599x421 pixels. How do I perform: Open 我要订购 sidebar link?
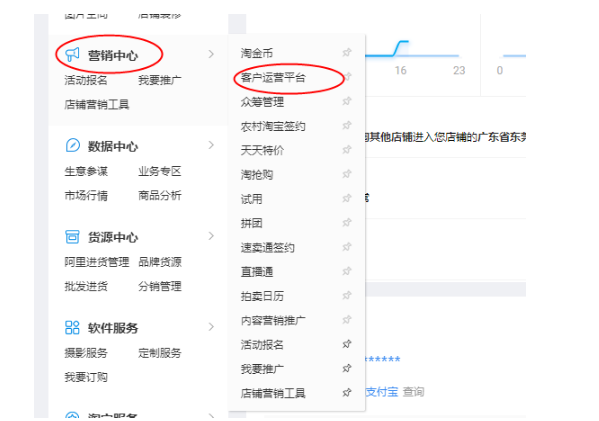click(86, 377)
